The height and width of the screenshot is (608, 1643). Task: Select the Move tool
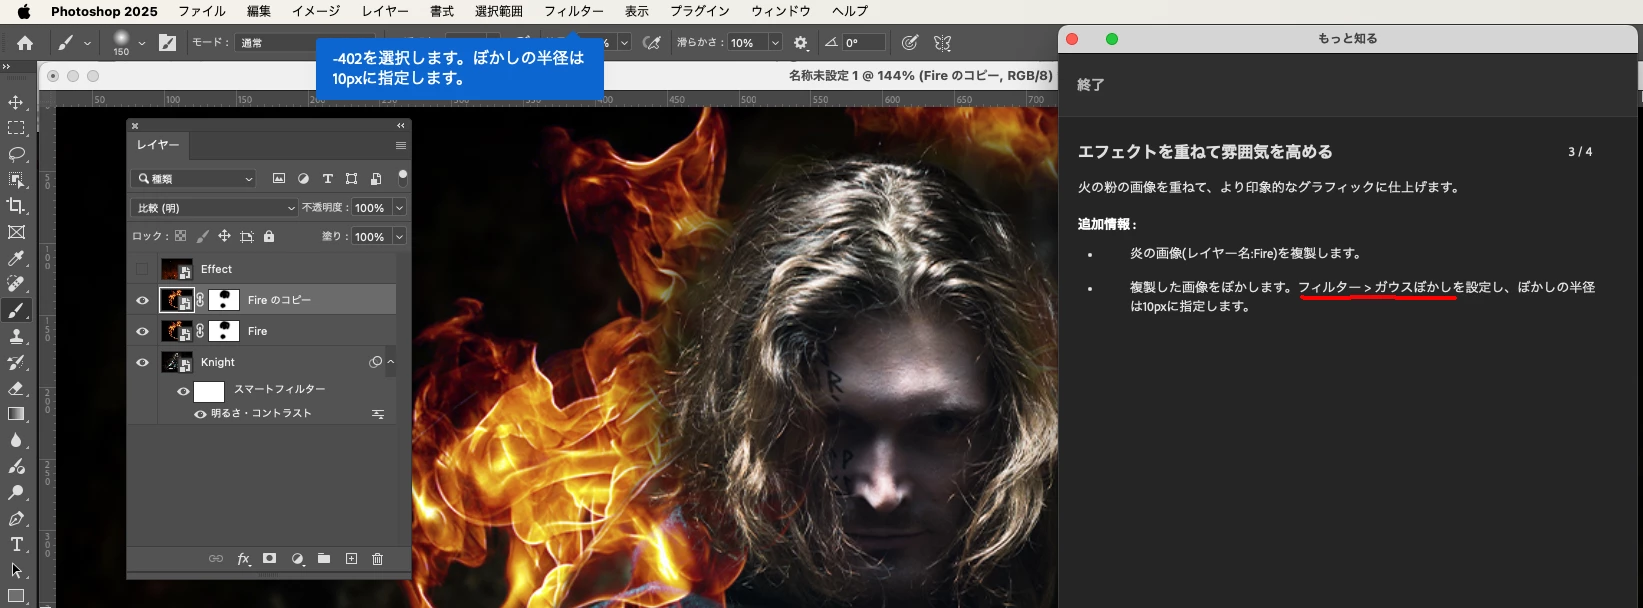17,103
